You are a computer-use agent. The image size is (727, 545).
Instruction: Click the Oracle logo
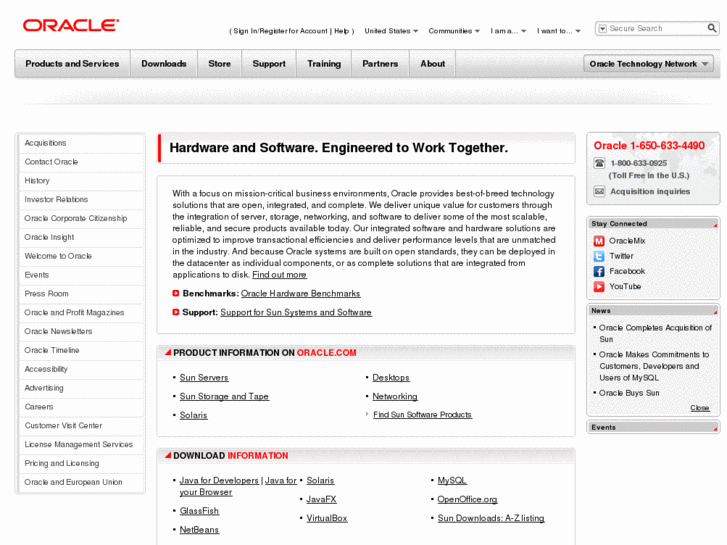71,25
